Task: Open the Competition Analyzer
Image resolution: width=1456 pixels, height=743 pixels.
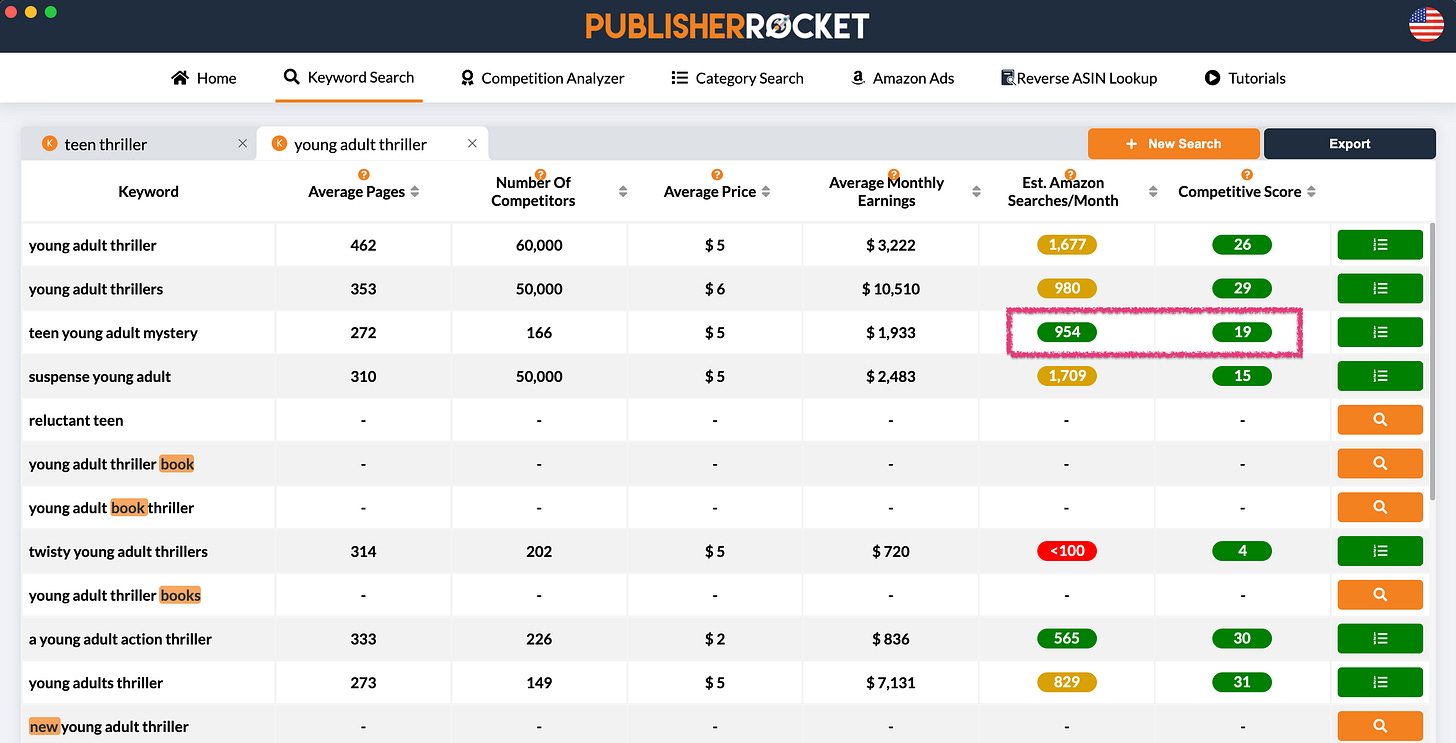Action: tap(542, 78)
